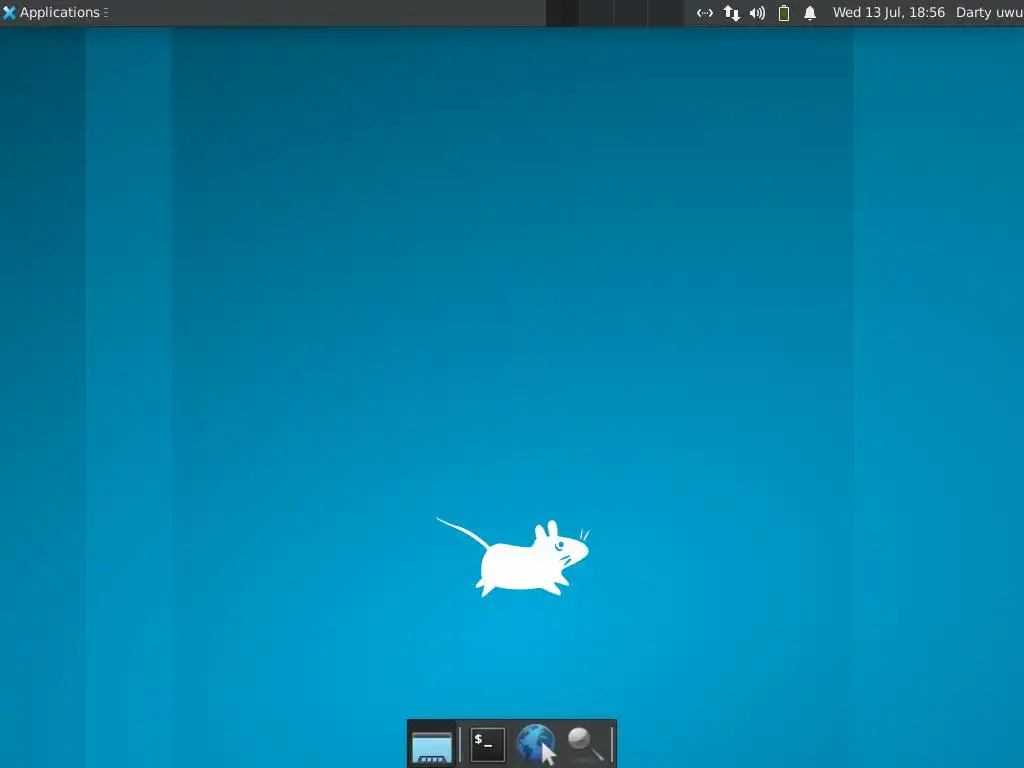Switch to the fourth workspace in pager

665,13
